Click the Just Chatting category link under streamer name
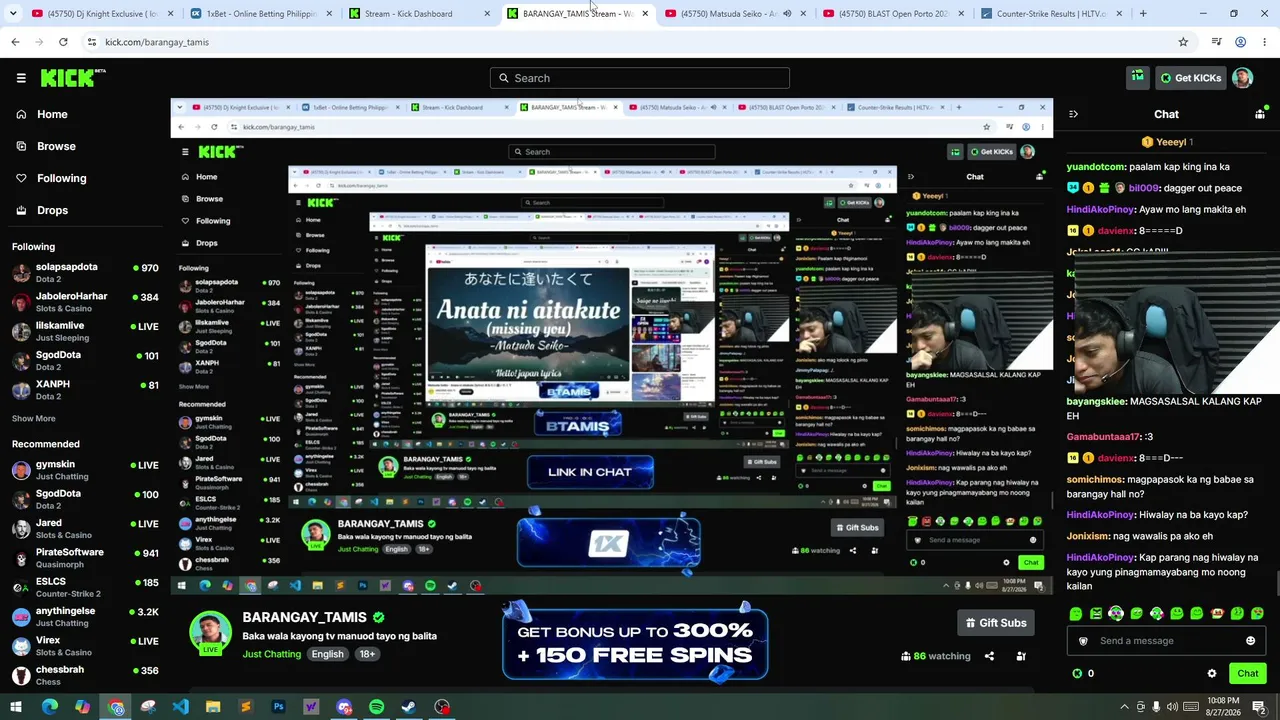 click(x=271, y=654)
